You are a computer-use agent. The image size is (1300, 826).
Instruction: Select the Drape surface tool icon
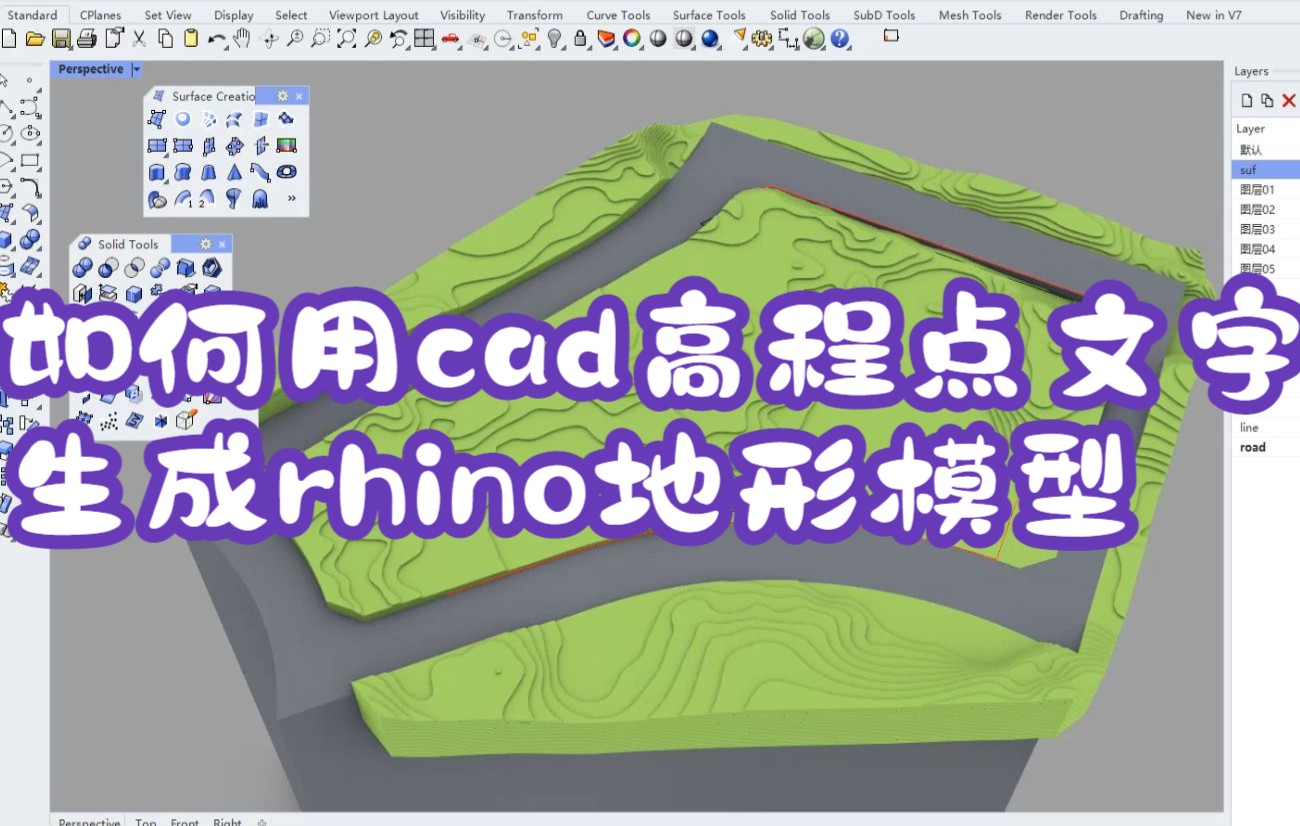click(259, 198)
